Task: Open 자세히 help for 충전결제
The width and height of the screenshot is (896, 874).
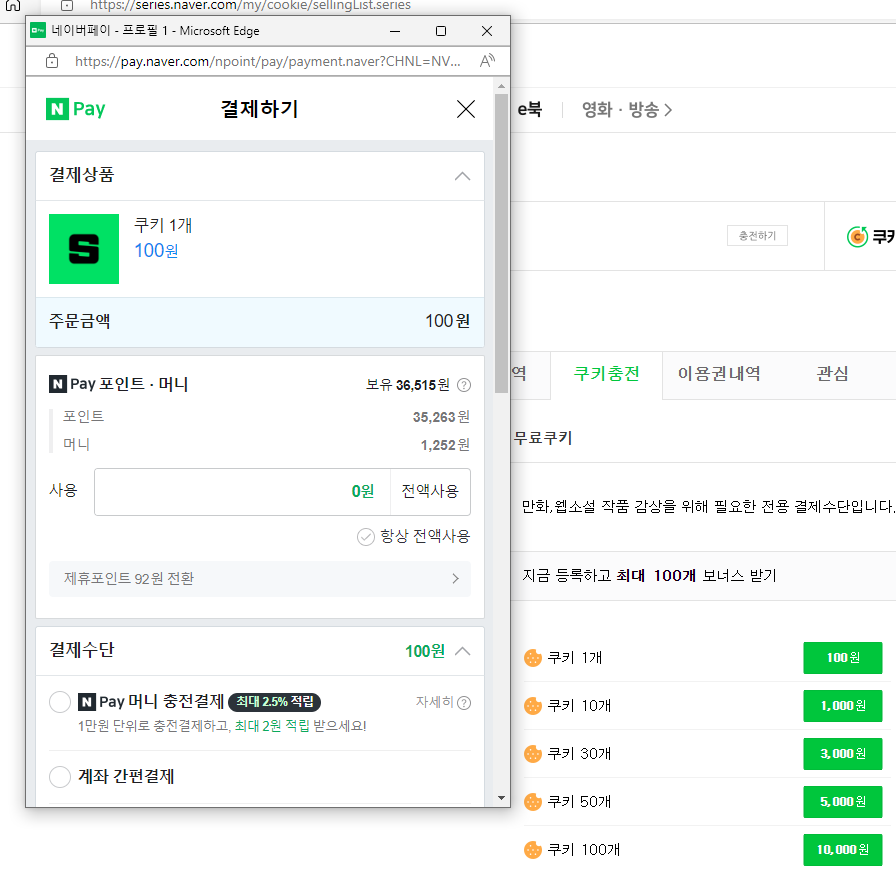Action: [x=443, y=702]
